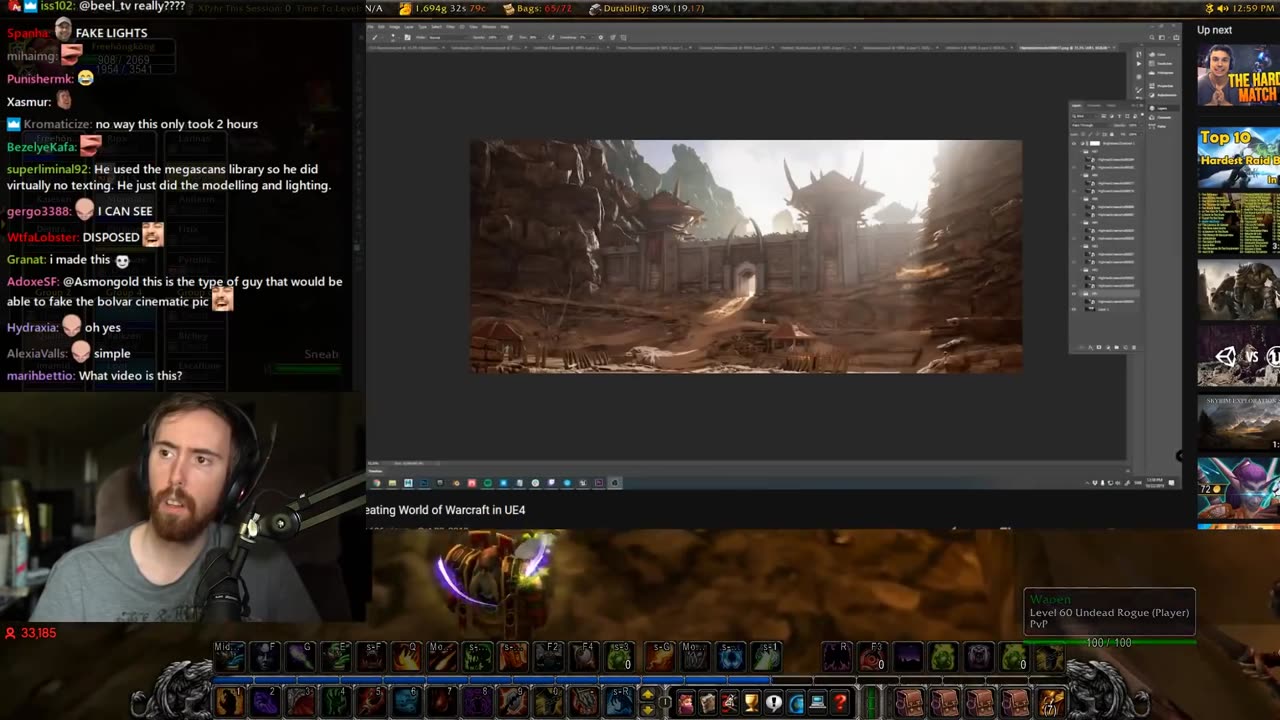Page the action bar down with the arrow

click(x=647, y=710)
